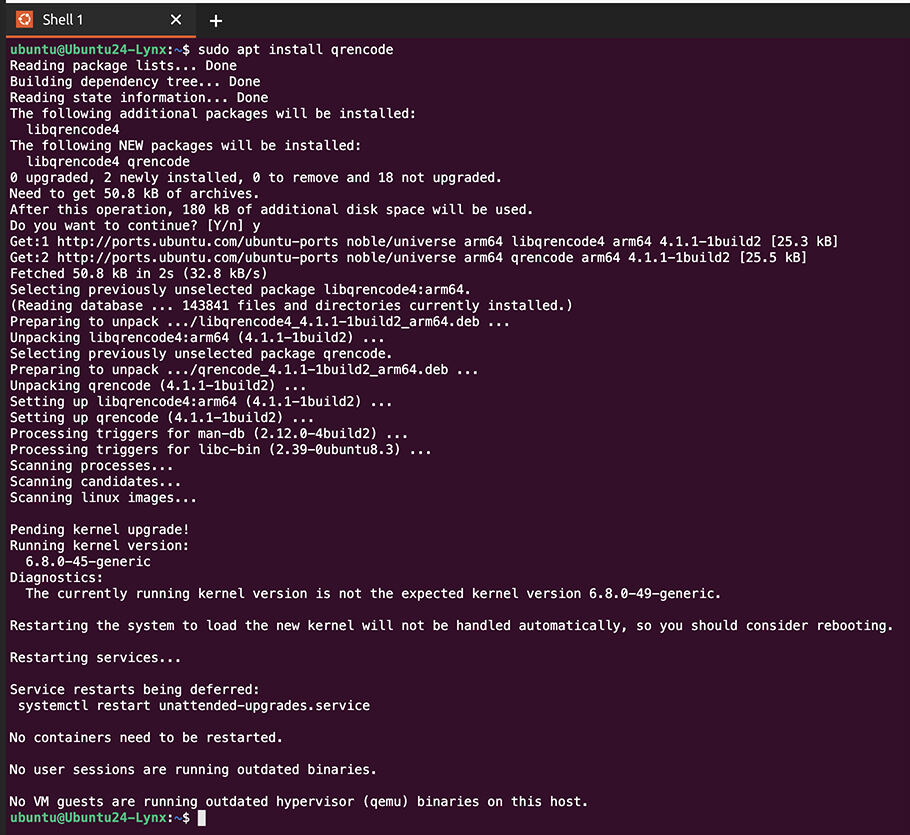This screenshot has width=910, height=835.
Task: Click the running kernel version 6.8.0-45-generic
Action: pyautogui.click(x=88, y=562)
